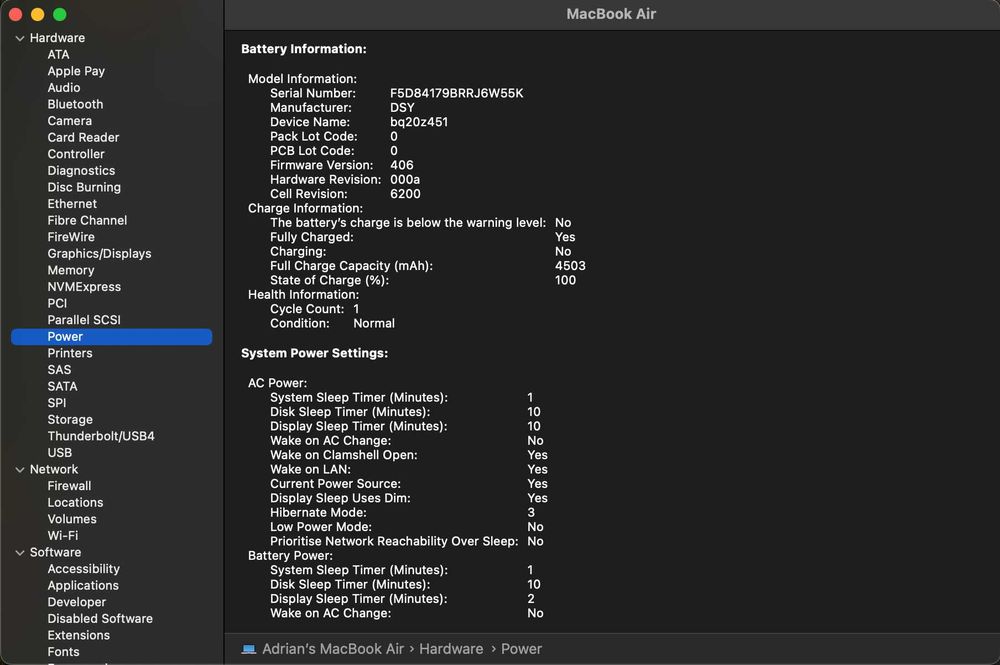
Task: Click Power in the path bar
Action: 521,649
